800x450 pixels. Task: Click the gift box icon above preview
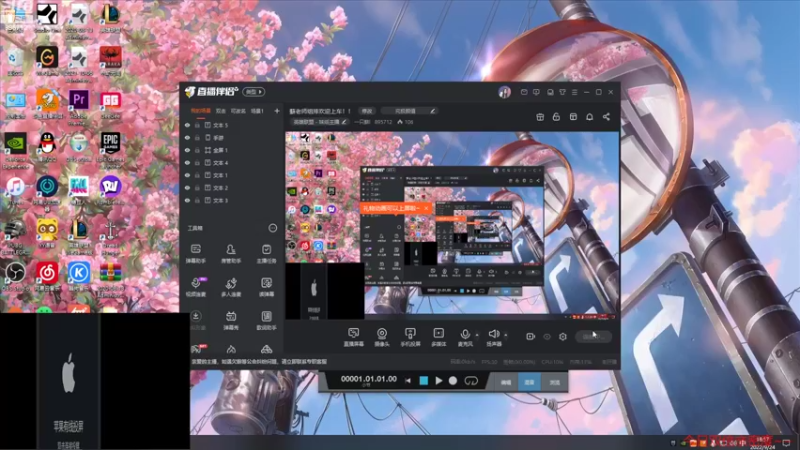tap(540, 117)
